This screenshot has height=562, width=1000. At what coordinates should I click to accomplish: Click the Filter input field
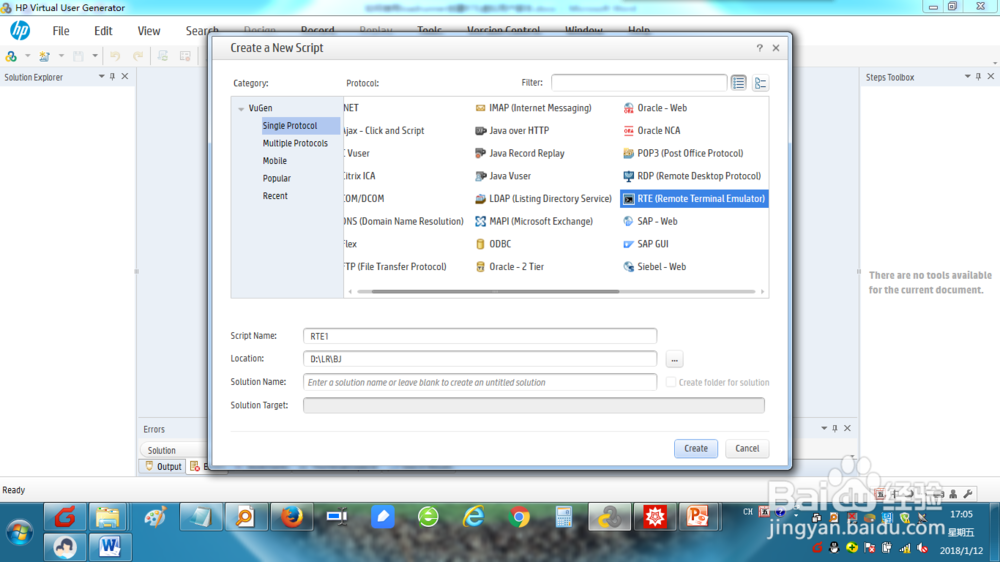click(638, 83)
